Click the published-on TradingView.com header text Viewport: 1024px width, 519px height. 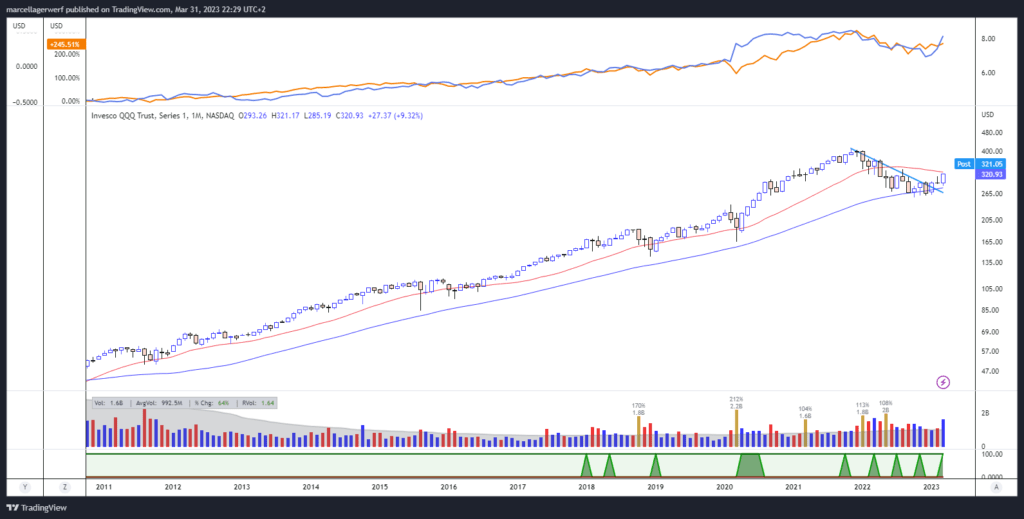pyautogui.click(x=136, y=9)
